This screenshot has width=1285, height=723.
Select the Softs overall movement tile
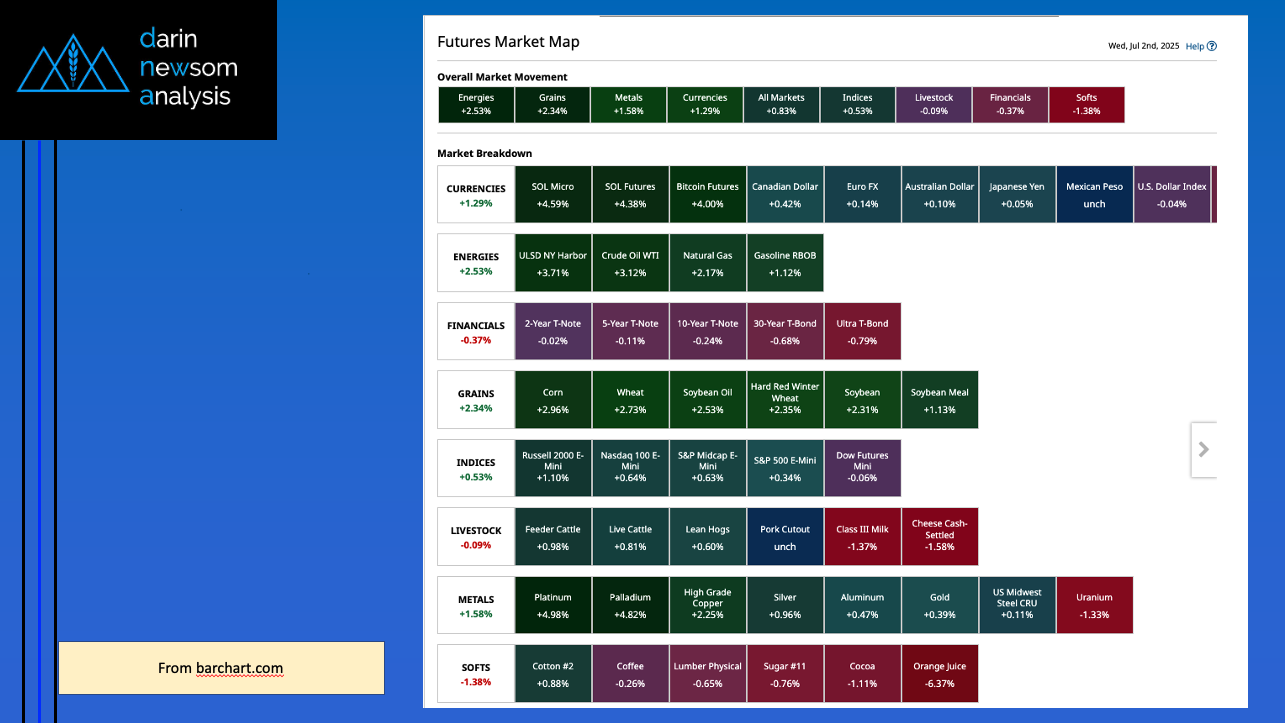point(1086,105)
